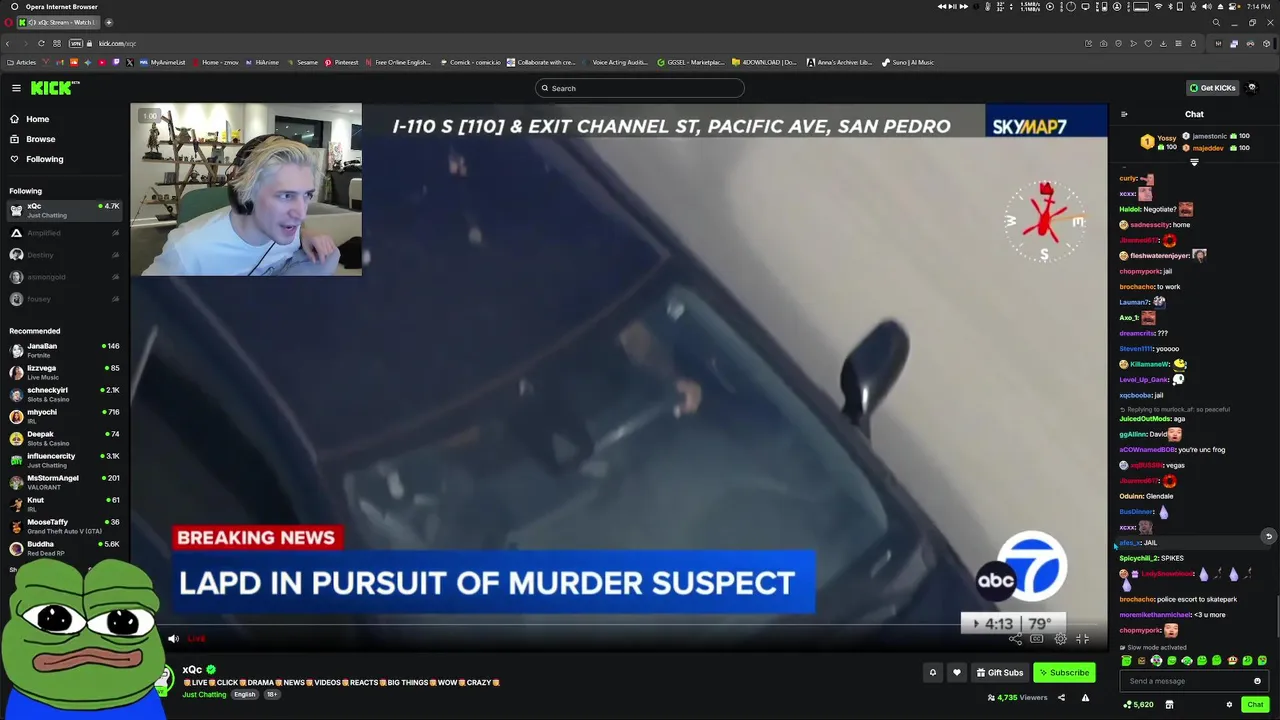Report stream with warning triangle icon

pyautogui.click(x=1085, y=698)
